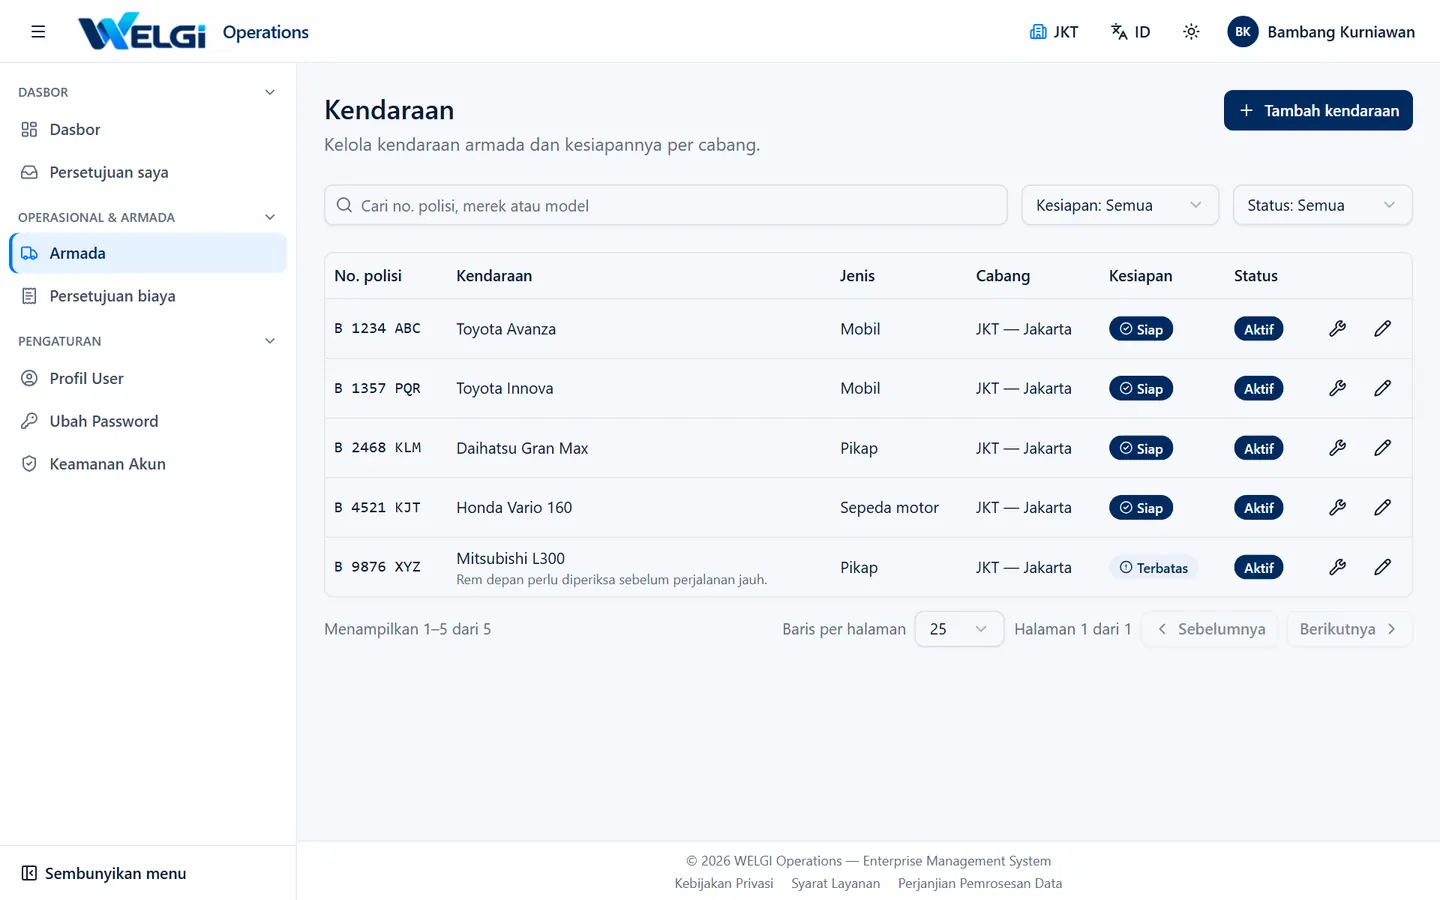This screenshot has width=1440, height=900.
Task: Open Profil User settings
Action: (x=148, y=378)
